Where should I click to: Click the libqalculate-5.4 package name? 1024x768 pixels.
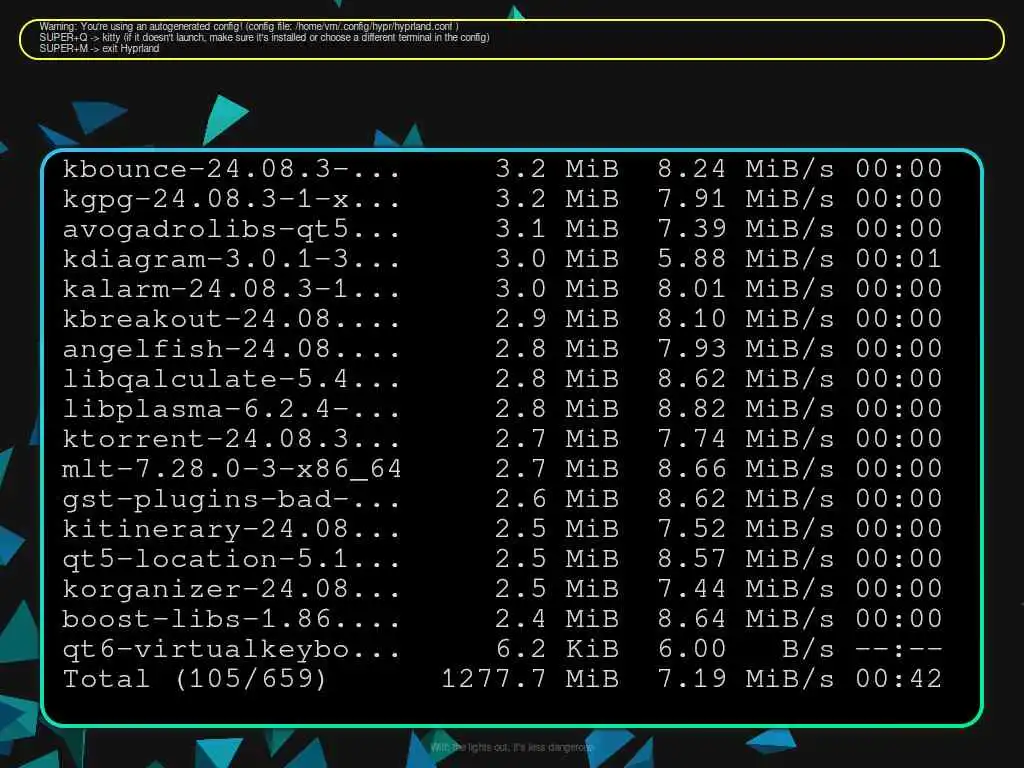231,379
